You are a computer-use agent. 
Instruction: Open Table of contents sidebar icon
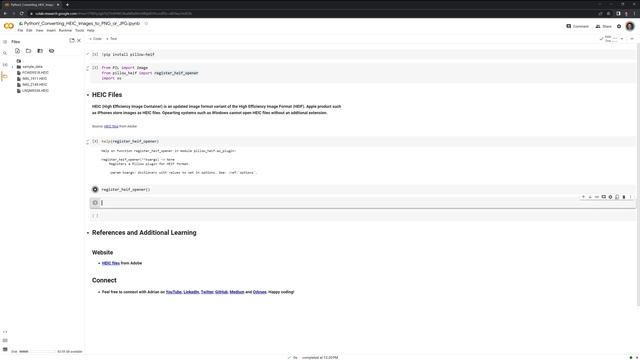(x=5, y=42)
